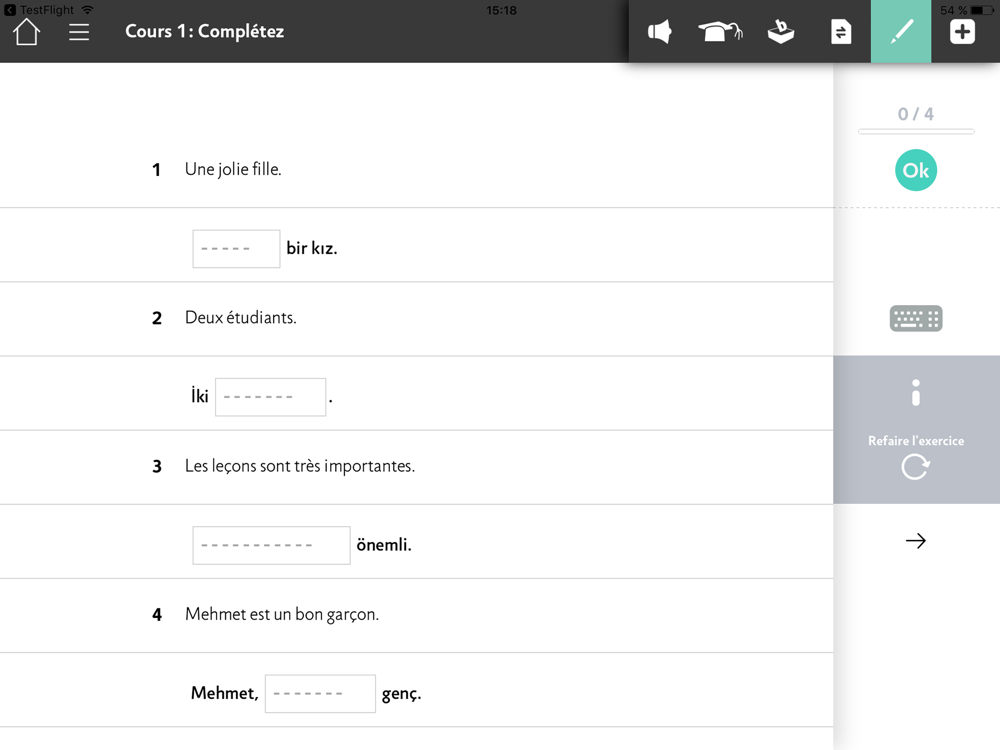This screenshot has width=1000, height=750.
Task: Tap the info i icon
Action: click(x=916, y=393)
